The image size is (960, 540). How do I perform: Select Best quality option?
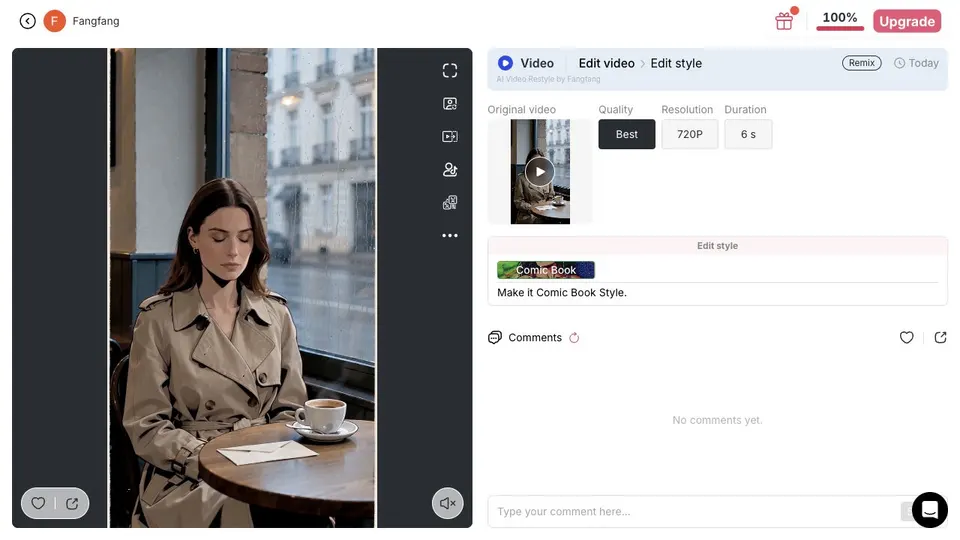pyautogui.click(x=626, y=134)
